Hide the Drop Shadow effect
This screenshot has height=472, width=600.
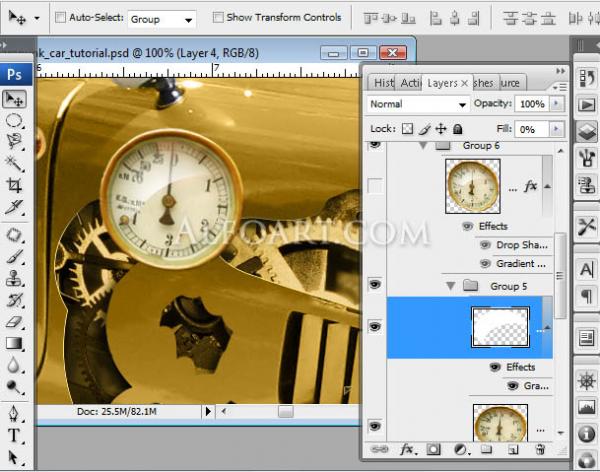click(485, 245)
